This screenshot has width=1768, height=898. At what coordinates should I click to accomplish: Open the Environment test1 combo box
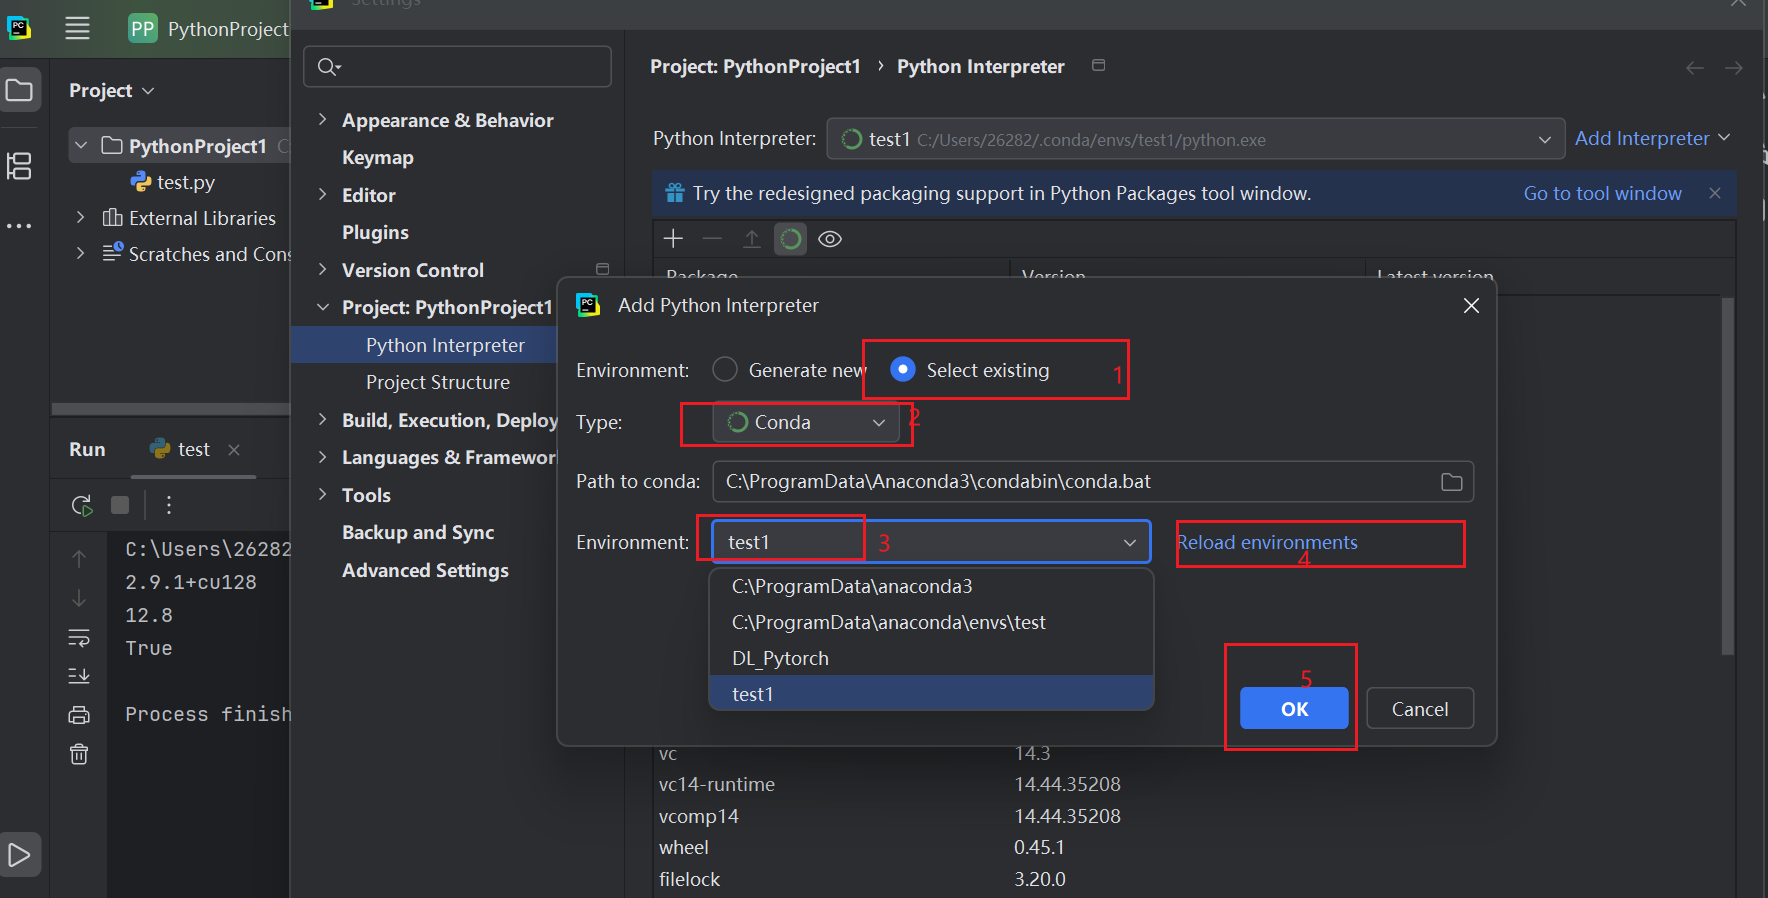coord(931,542)
